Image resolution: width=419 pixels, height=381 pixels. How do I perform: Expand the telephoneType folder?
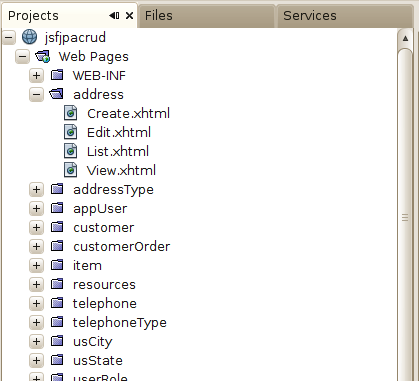point(36,322)
